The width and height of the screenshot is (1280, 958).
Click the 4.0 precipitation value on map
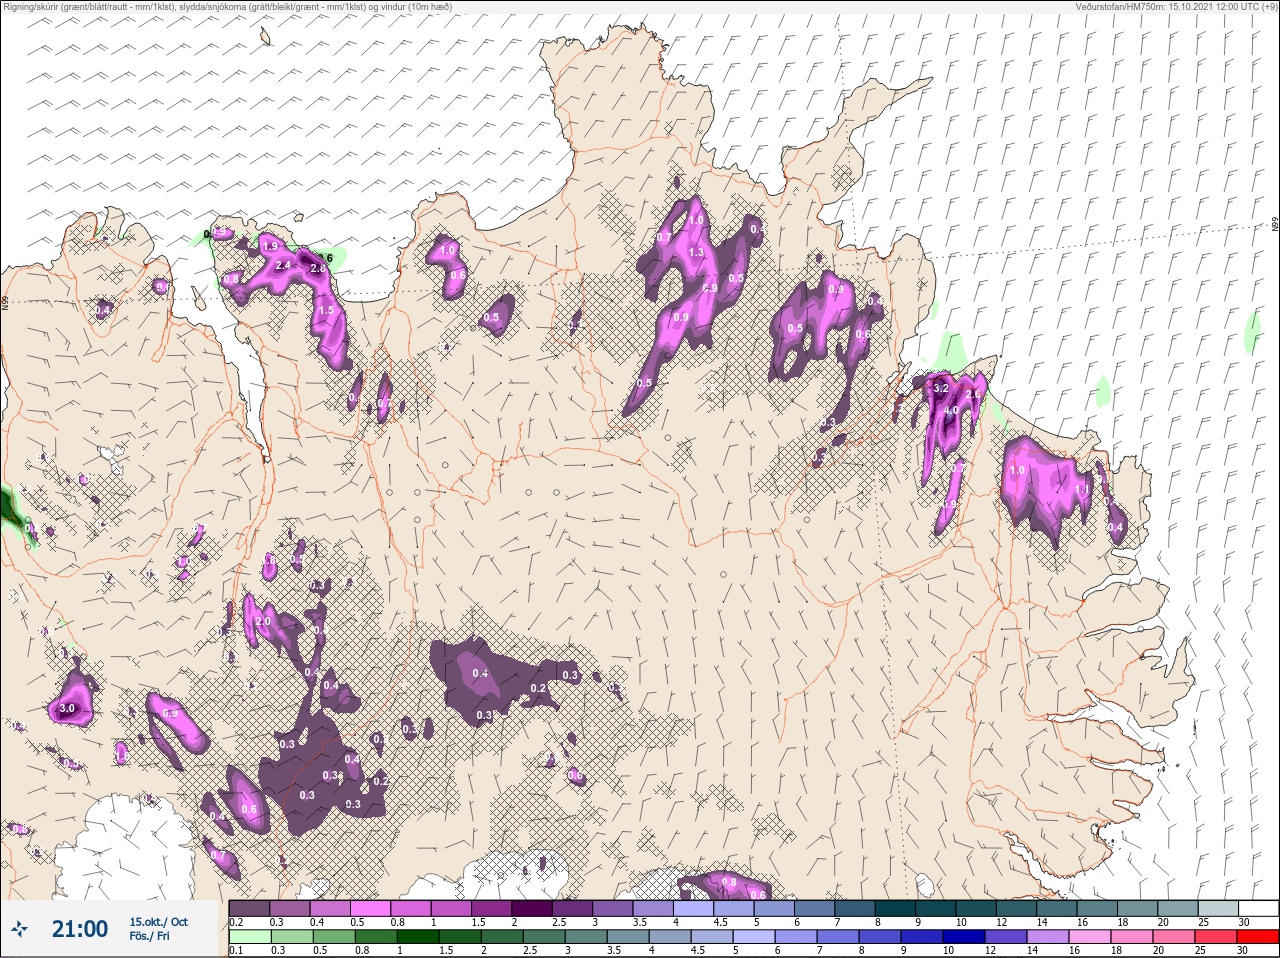point(951,410)
